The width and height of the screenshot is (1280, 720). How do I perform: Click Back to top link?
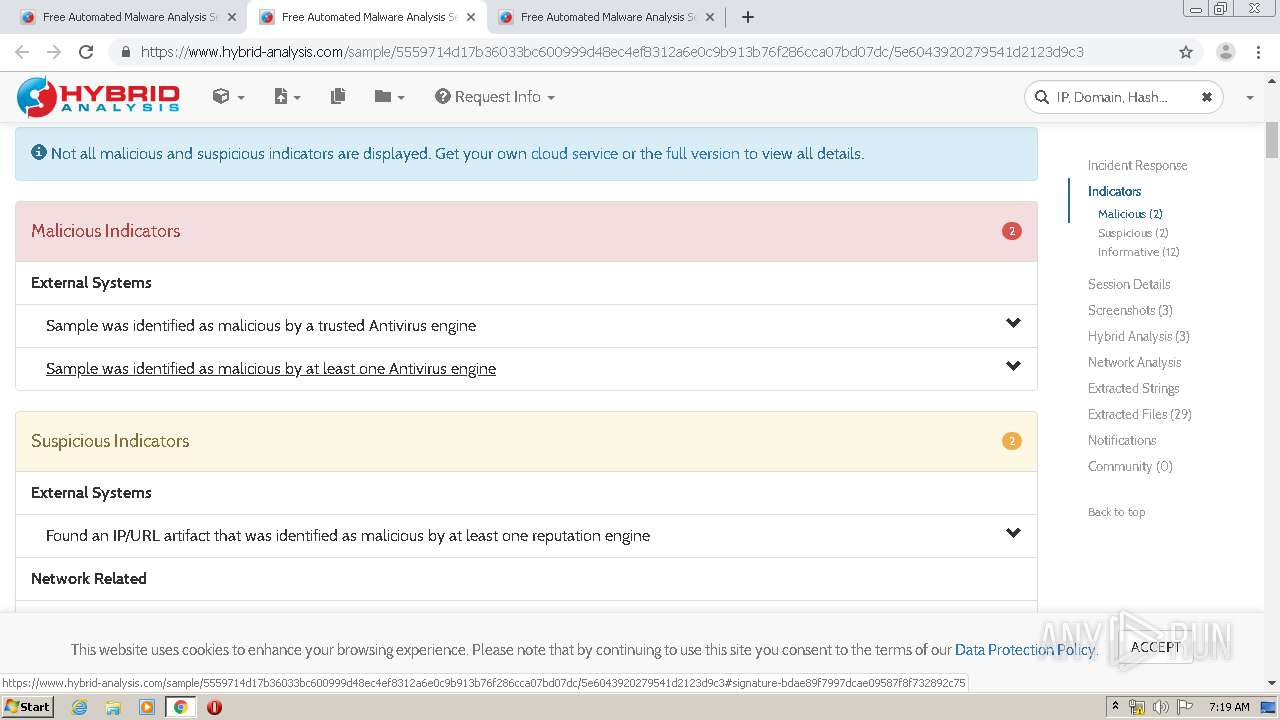click(x=1117, y=512)
